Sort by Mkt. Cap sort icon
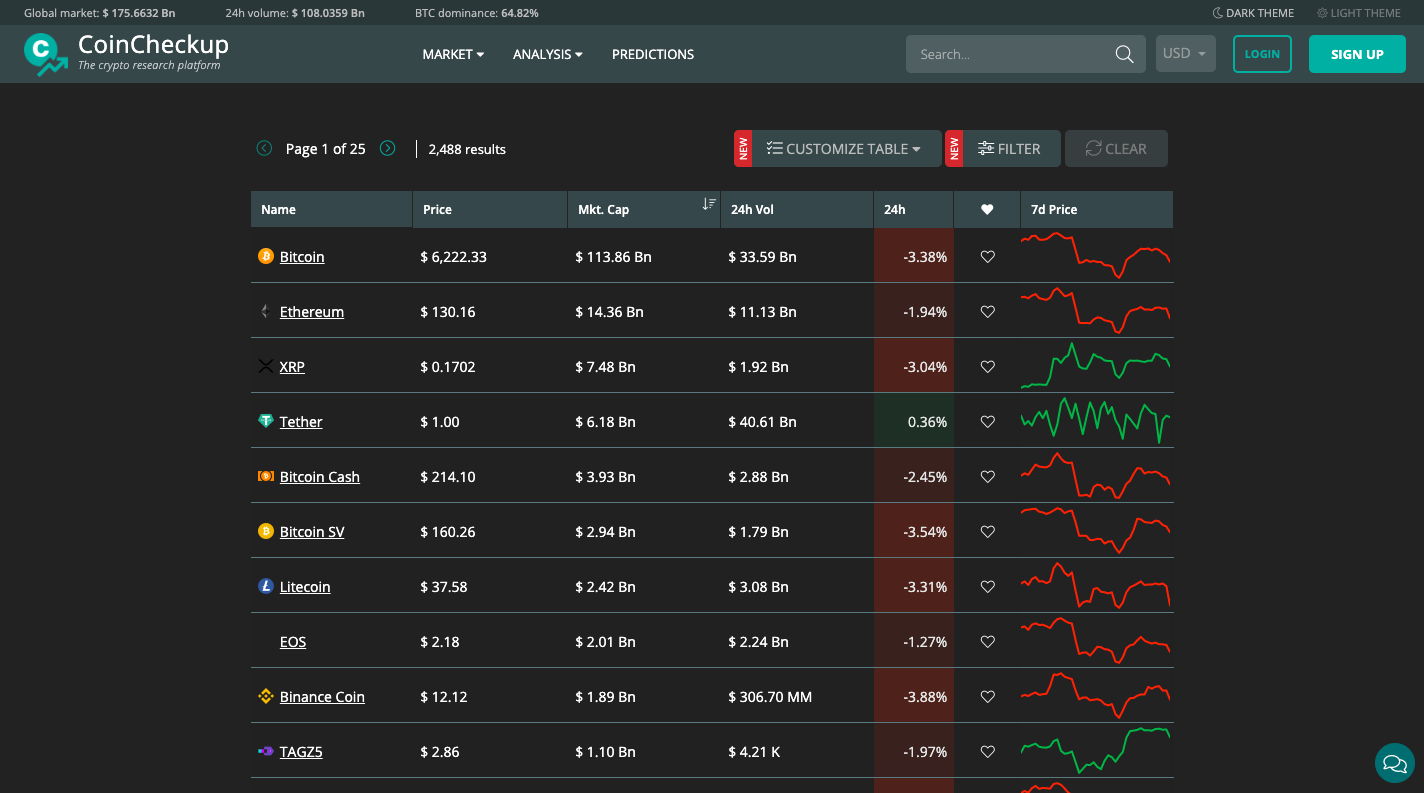Viewport: 1424px width, 793px height. tap(709, 204)
